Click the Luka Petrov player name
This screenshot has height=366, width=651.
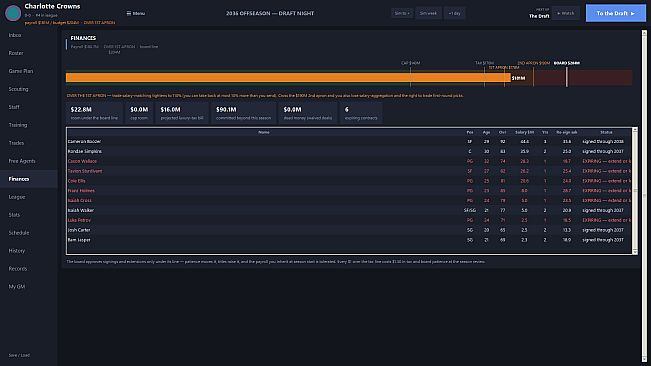coord(79,220)
